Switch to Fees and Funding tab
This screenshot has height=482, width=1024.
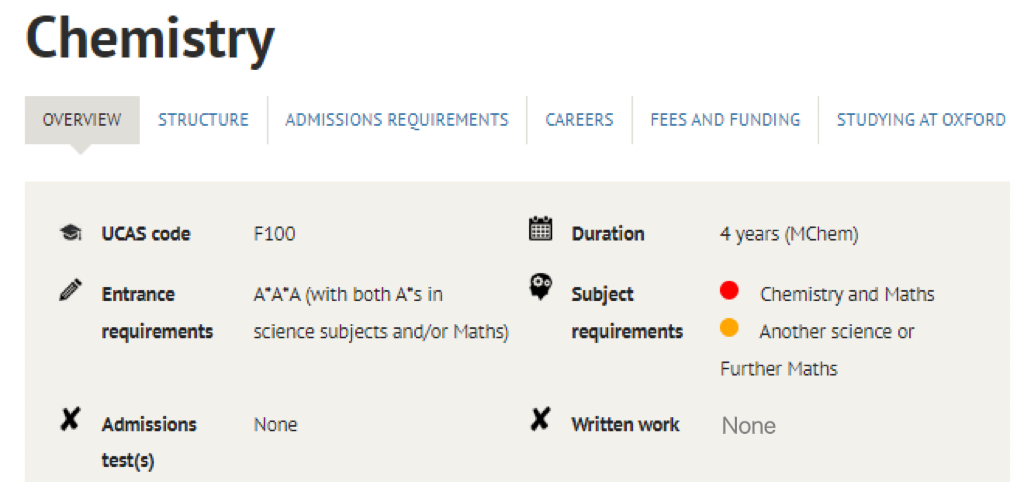(725, 120)
